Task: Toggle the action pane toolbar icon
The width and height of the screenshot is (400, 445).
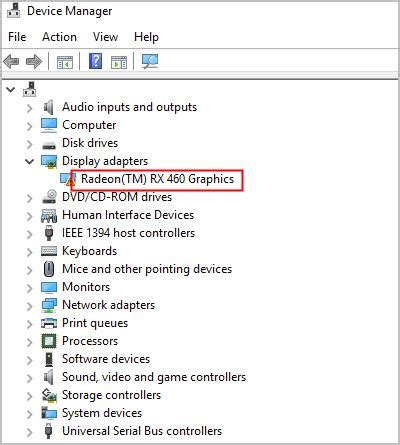Action: tap(119, 62)
